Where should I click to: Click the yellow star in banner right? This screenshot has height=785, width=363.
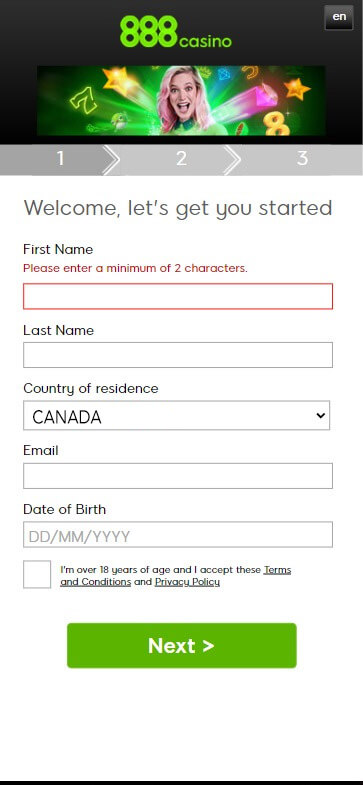tap(297, 89)
